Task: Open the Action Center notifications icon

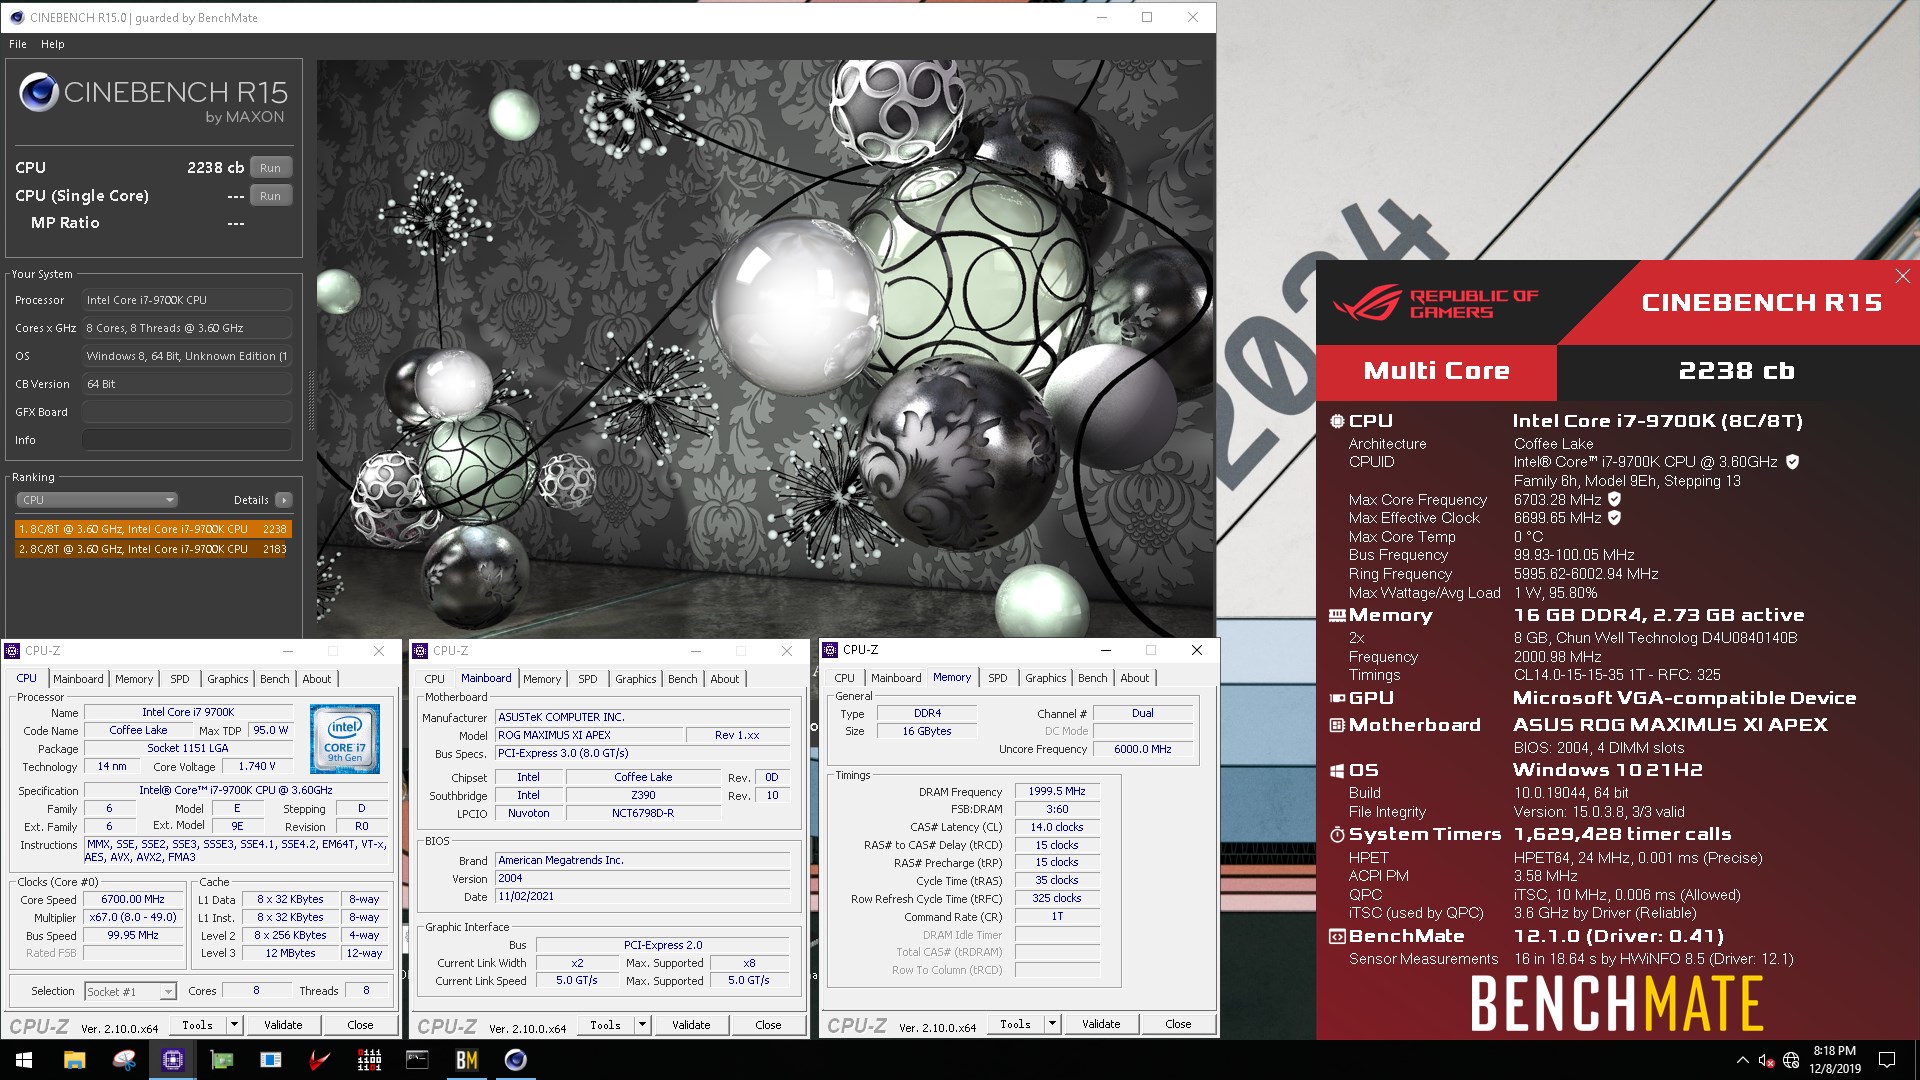Action: (1886, 1060)
